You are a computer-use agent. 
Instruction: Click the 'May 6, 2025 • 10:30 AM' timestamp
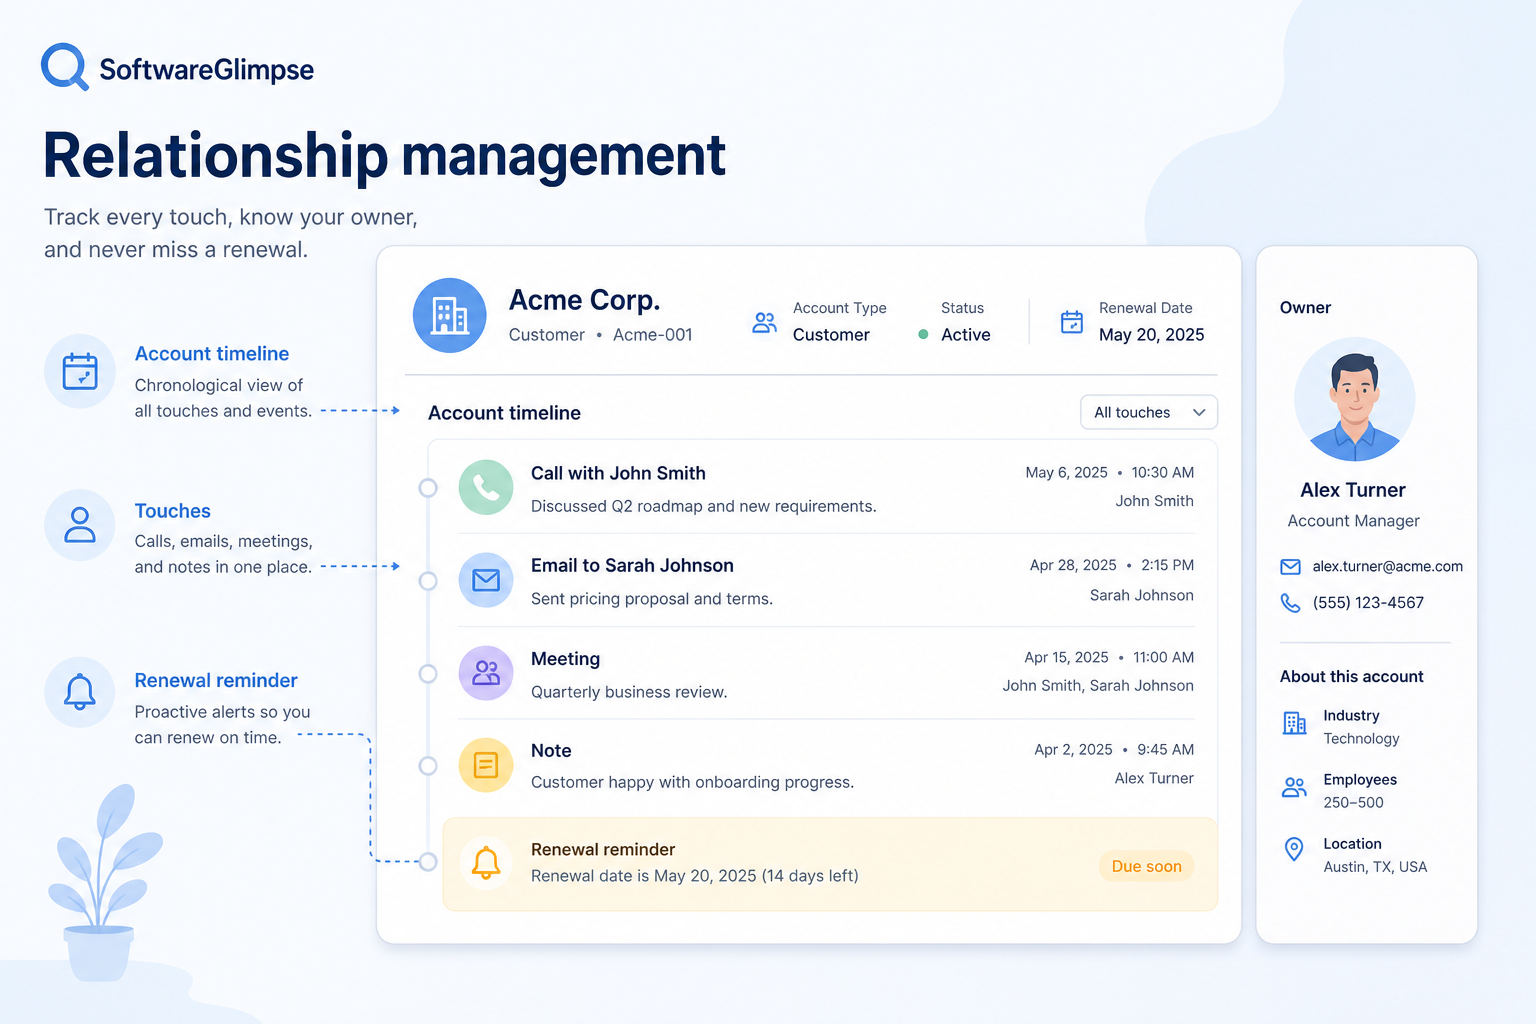[x=1109, y=472]
